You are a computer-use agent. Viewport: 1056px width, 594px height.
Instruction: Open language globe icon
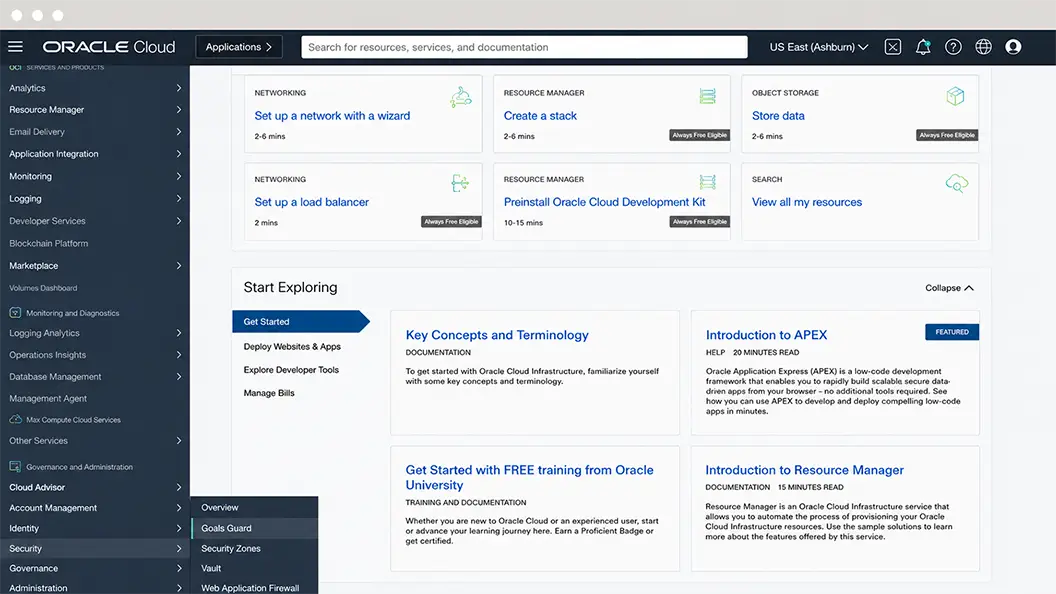[983, 46]
